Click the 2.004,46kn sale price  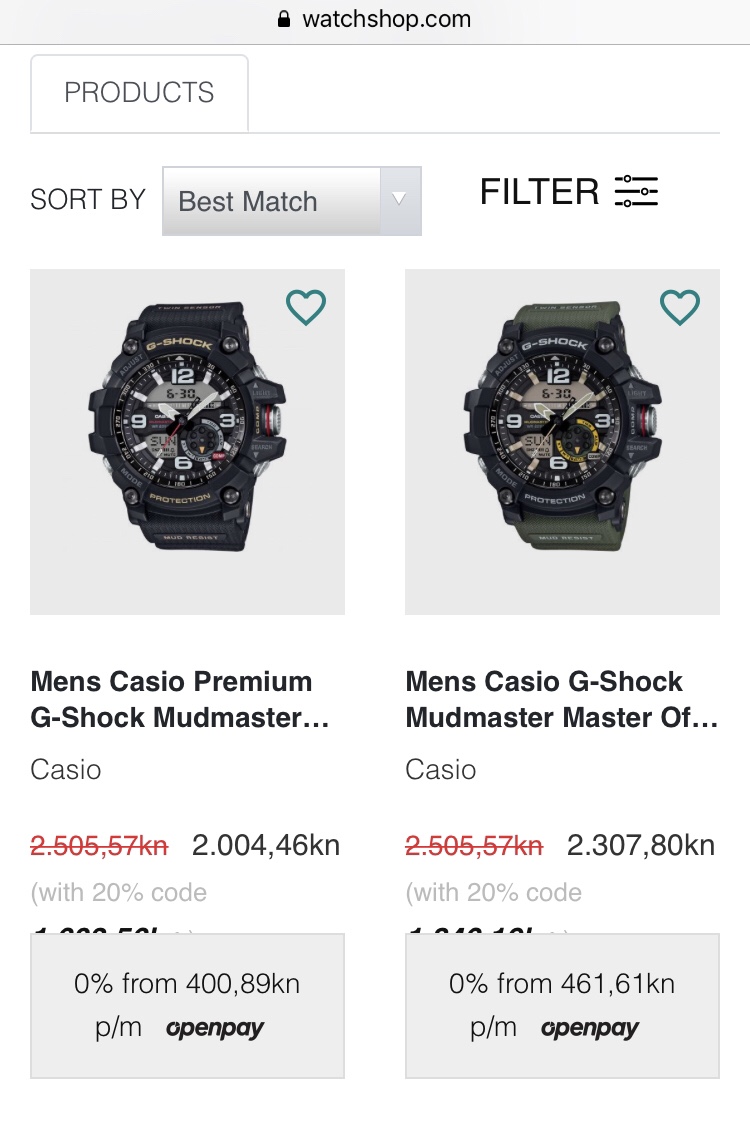[266, 845]
